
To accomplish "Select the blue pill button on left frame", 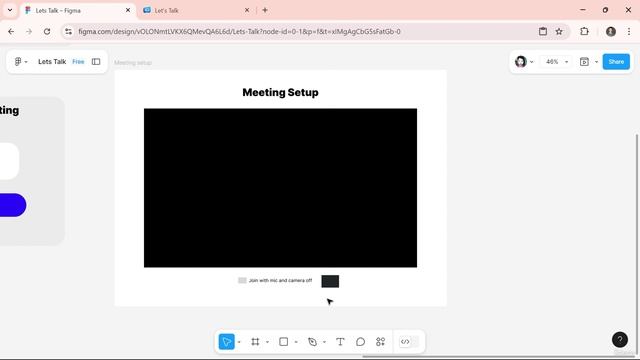I will [x=13, y=205].
